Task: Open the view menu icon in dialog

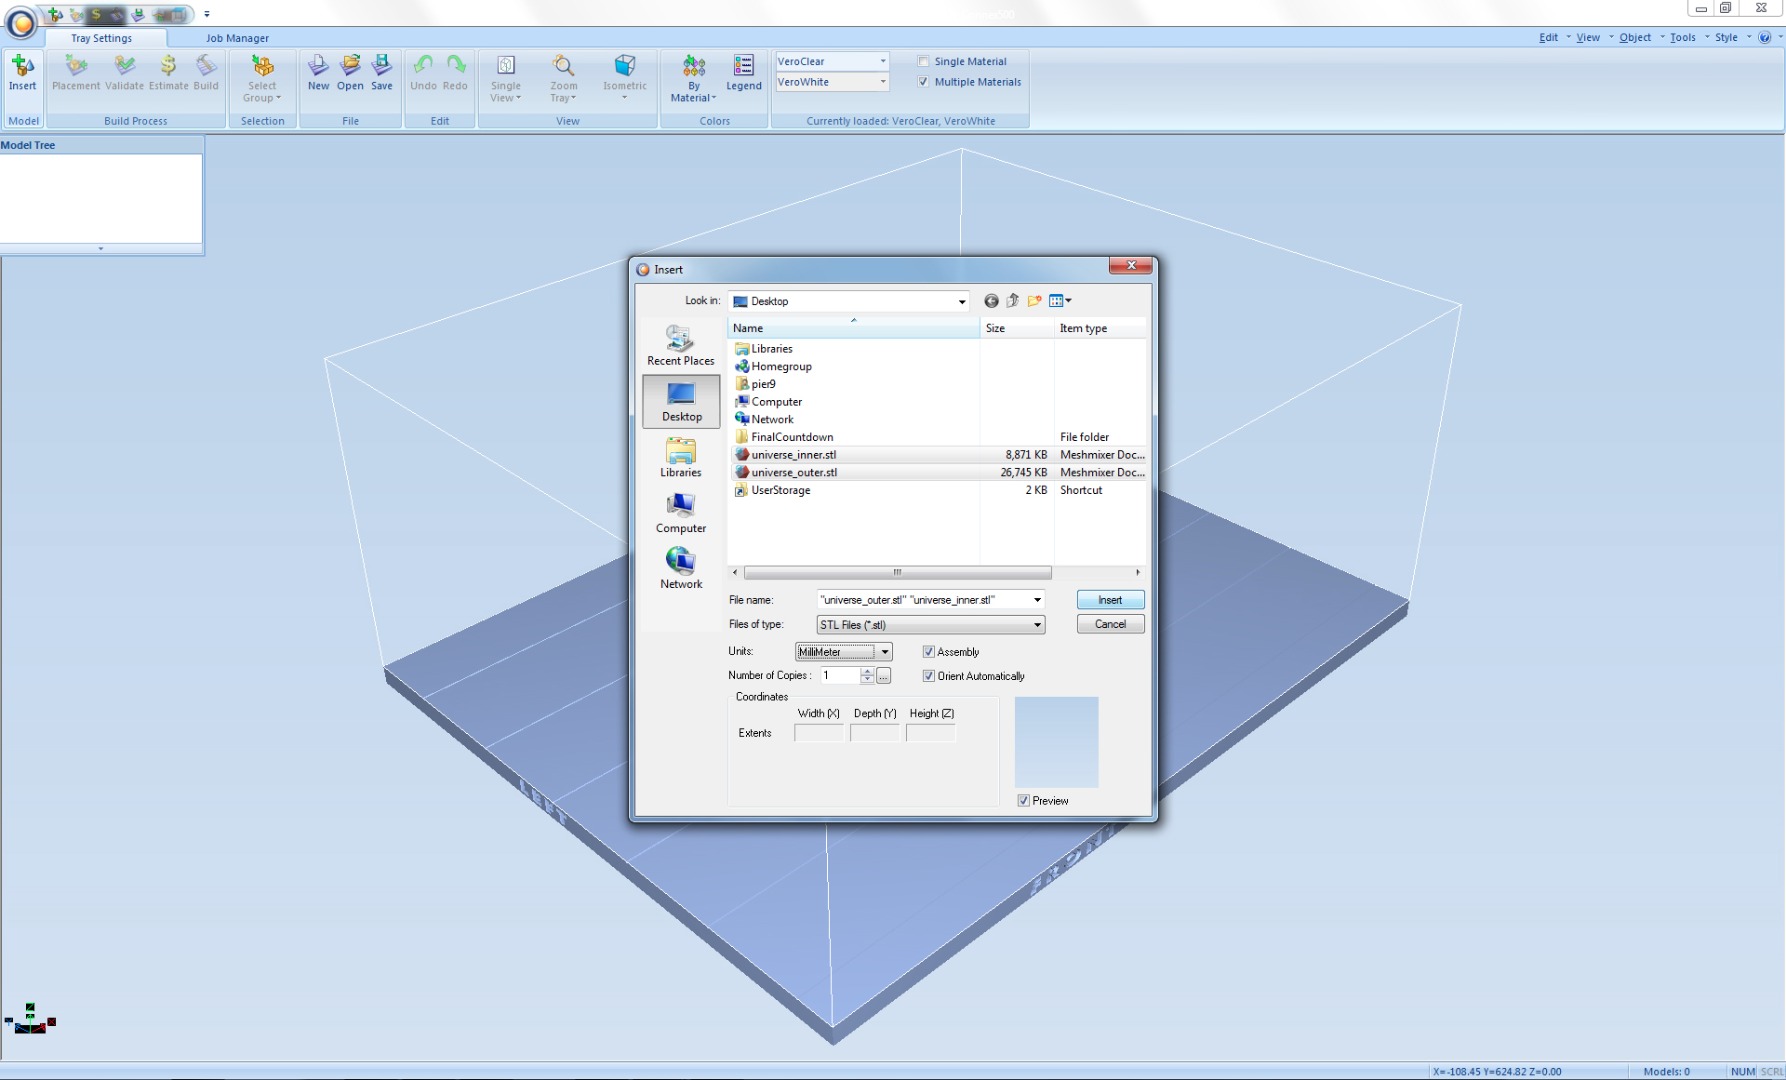Action: (x=1060, y=301)
